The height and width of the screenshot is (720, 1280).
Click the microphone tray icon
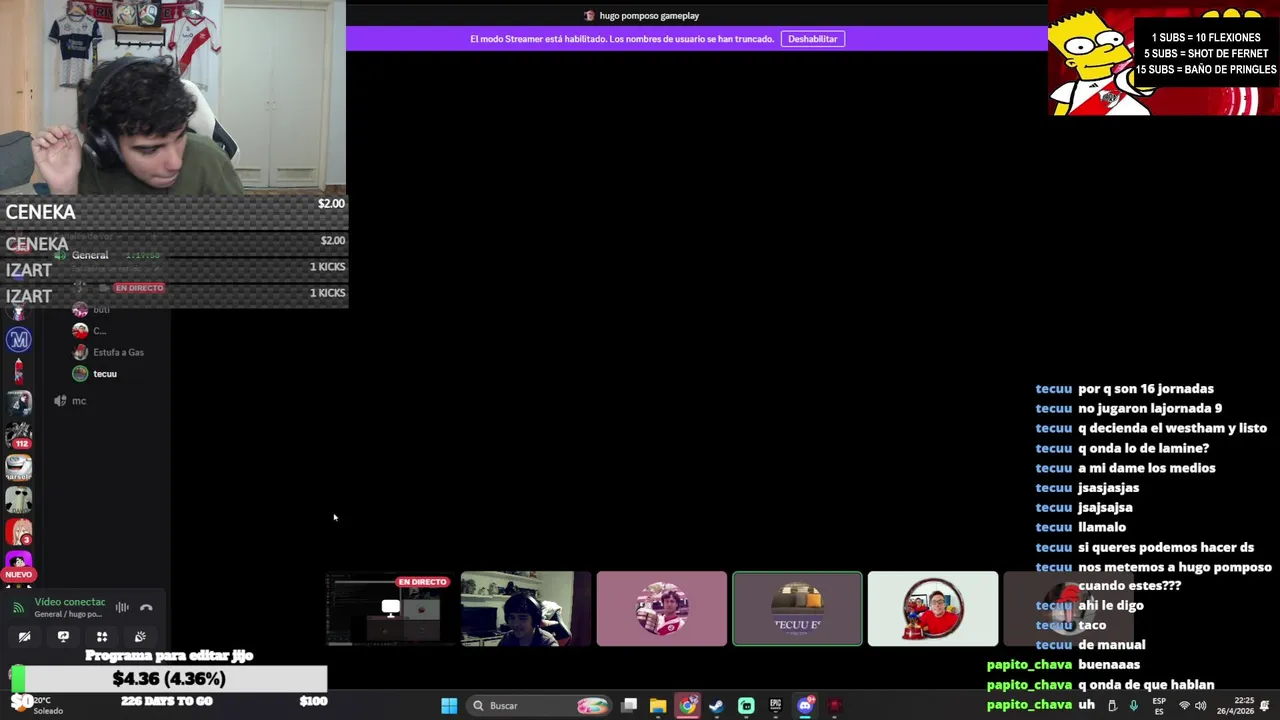pos(1133,706)
